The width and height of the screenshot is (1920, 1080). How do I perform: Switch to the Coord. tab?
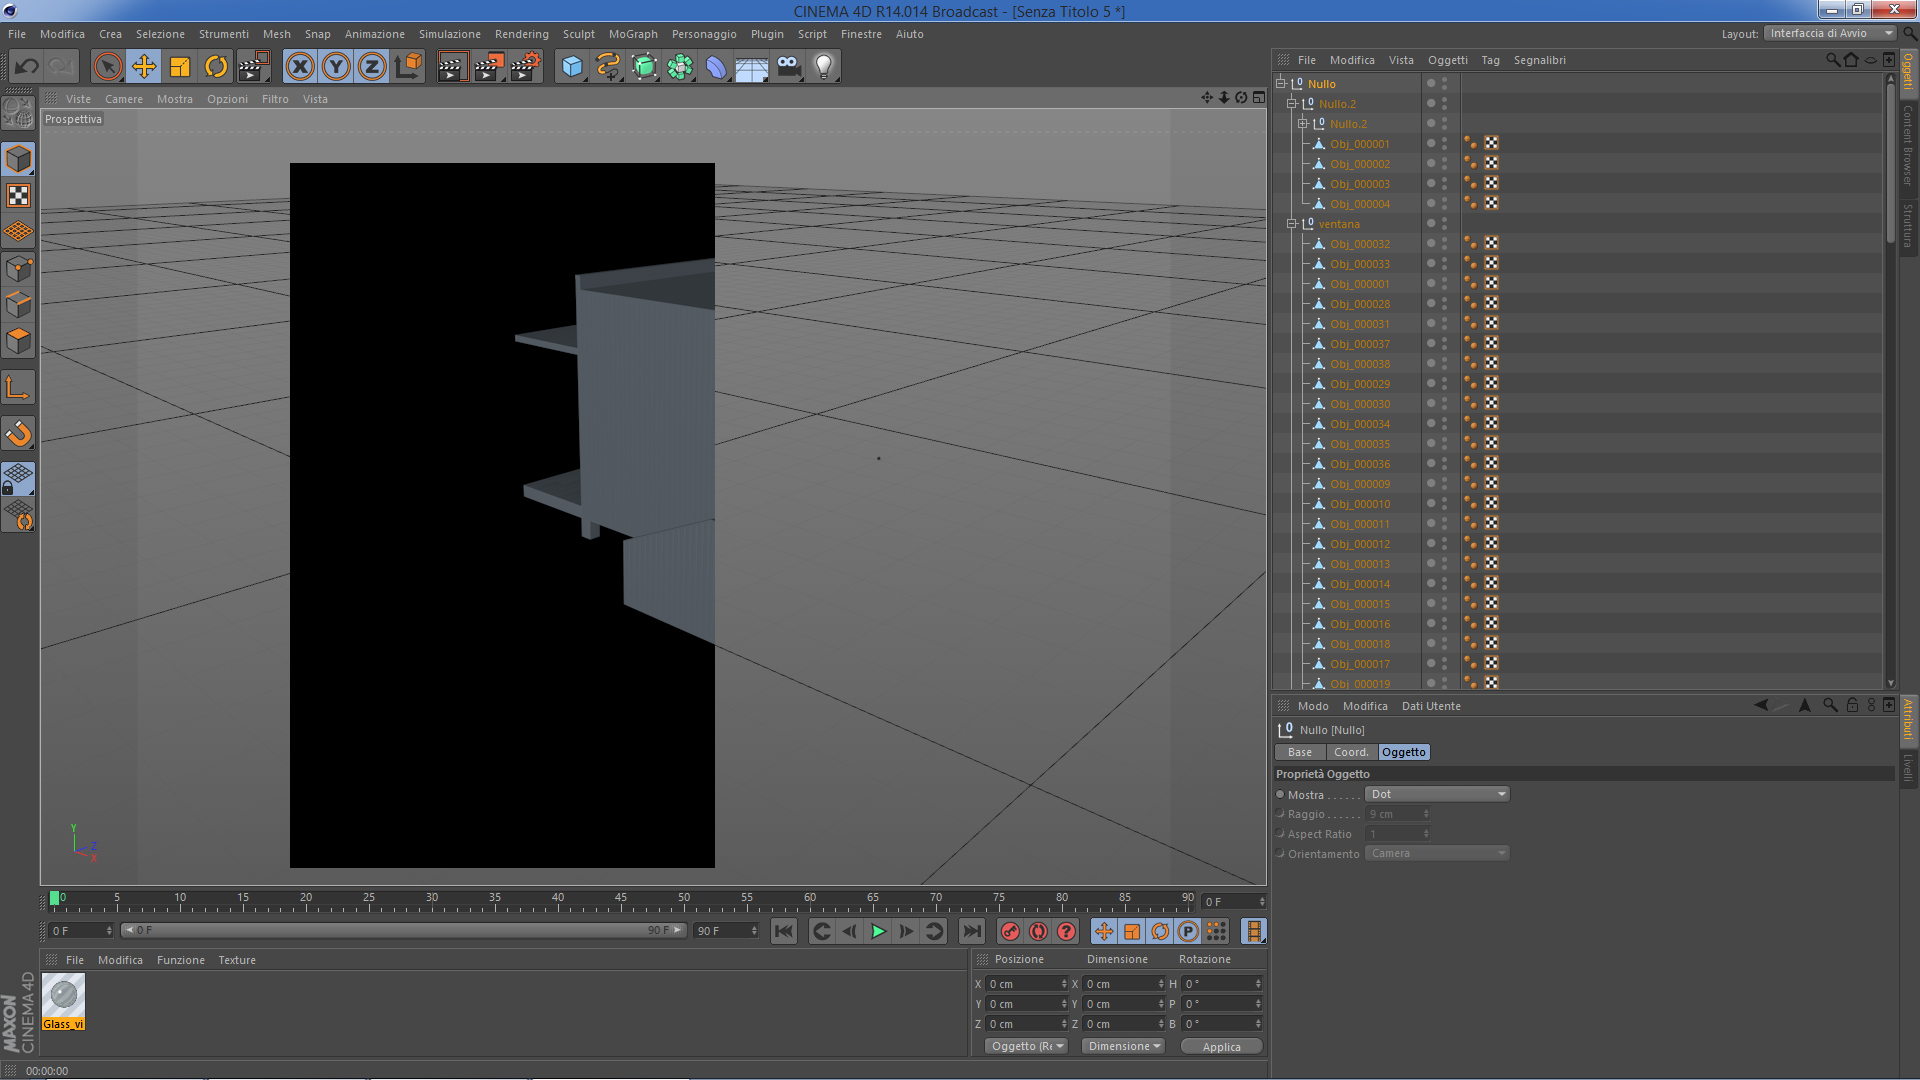pos(1351,752)
